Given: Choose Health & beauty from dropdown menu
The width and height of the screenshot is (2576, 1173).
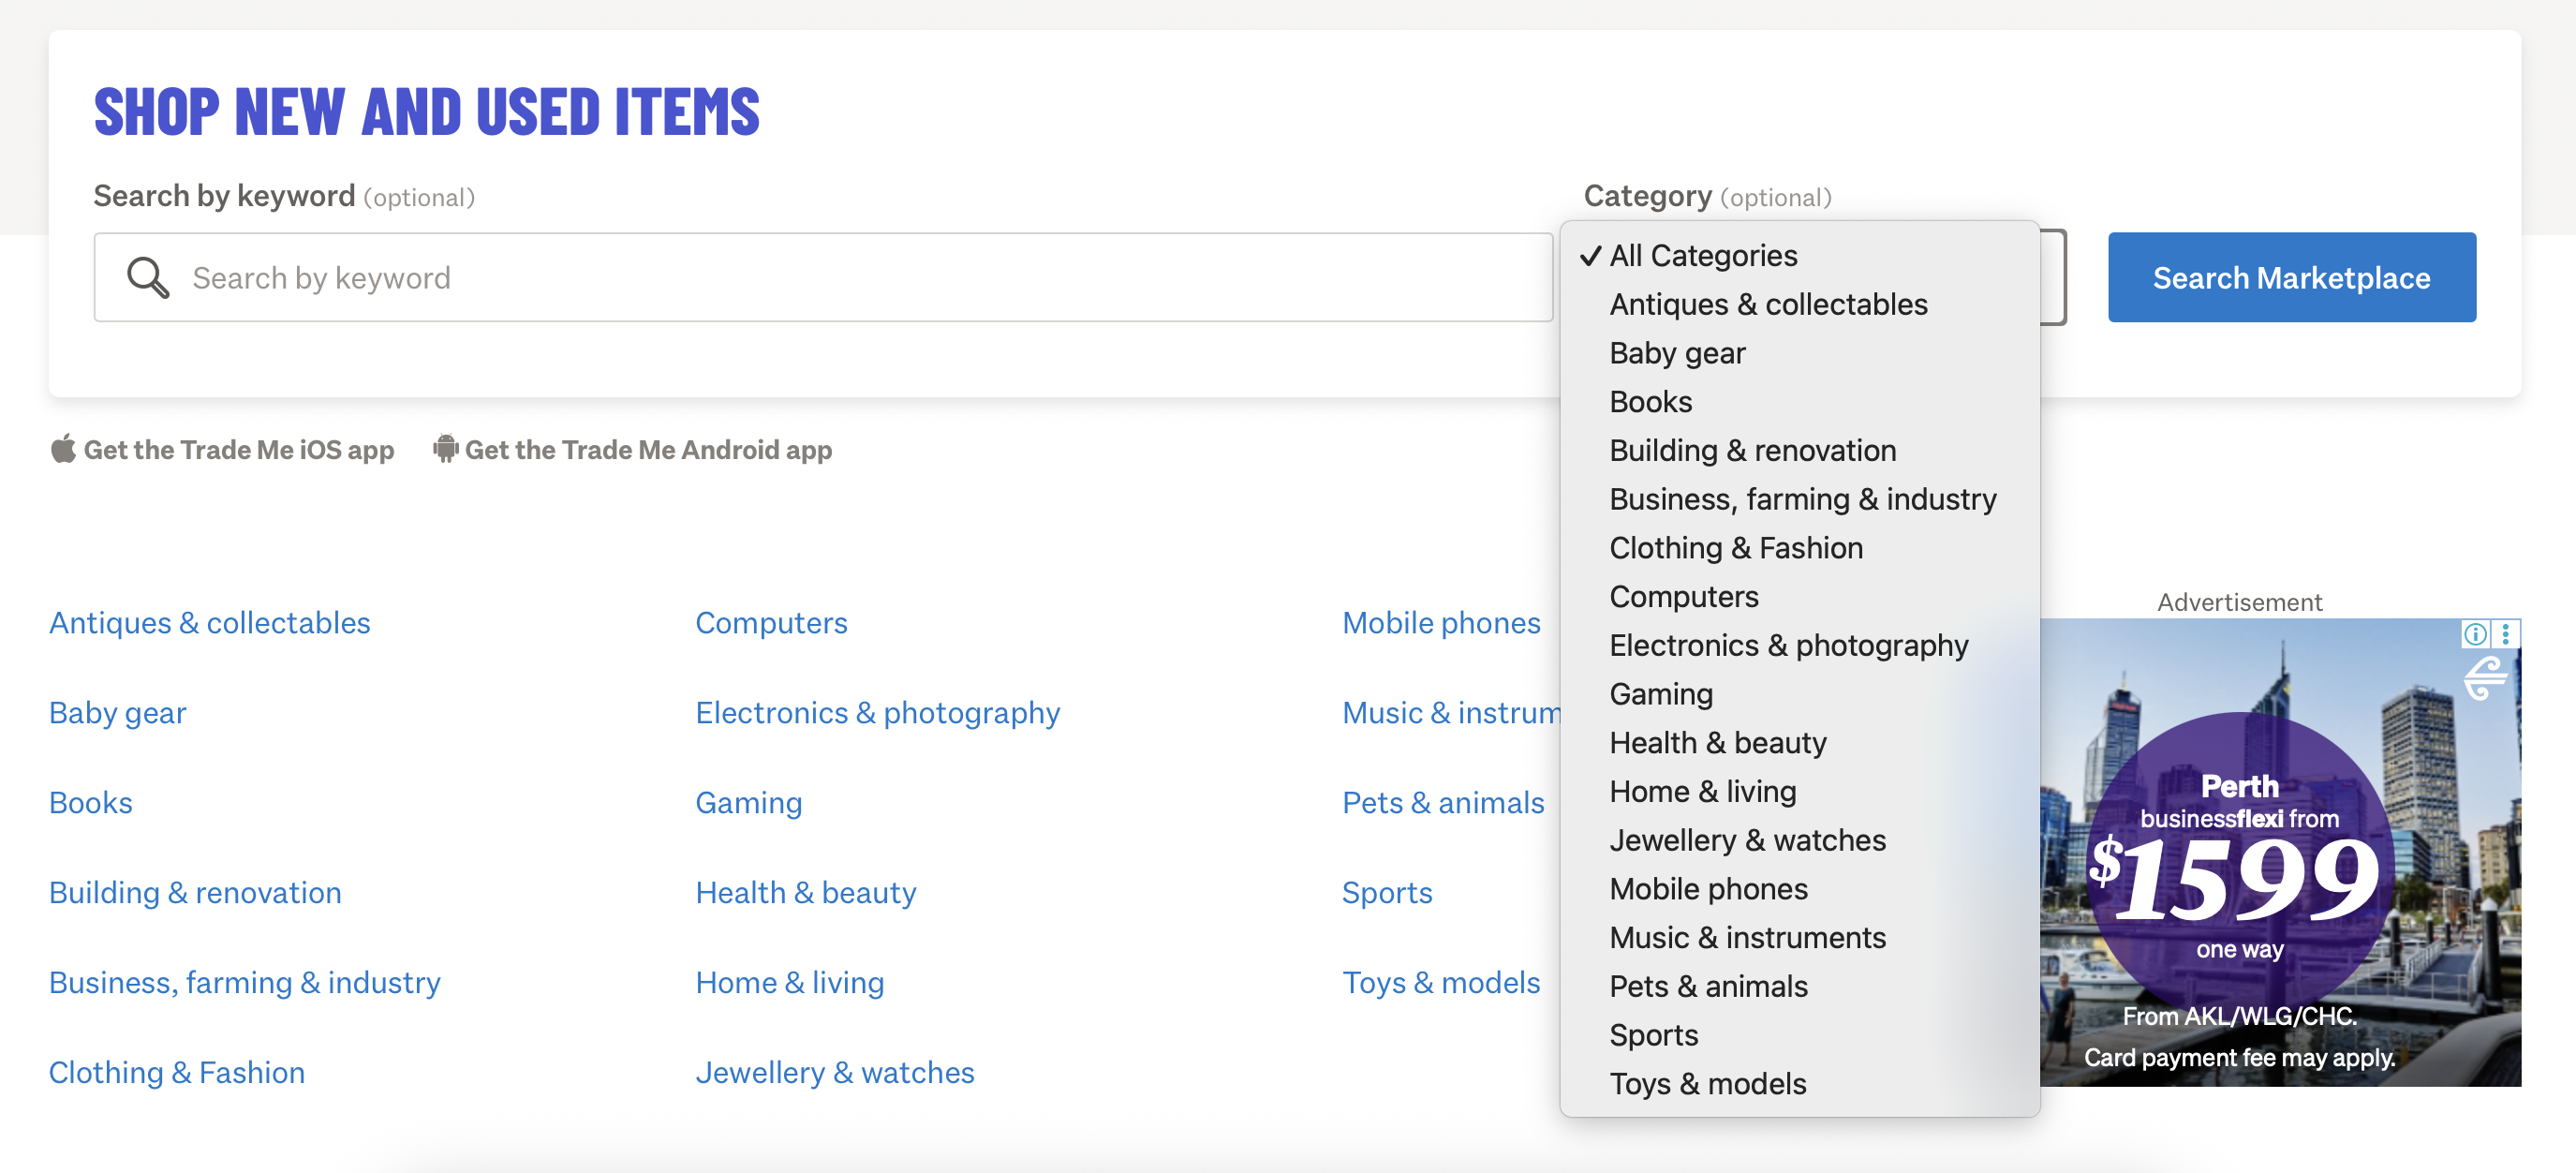Looking at the screenshot, I should click(1717, 742).
